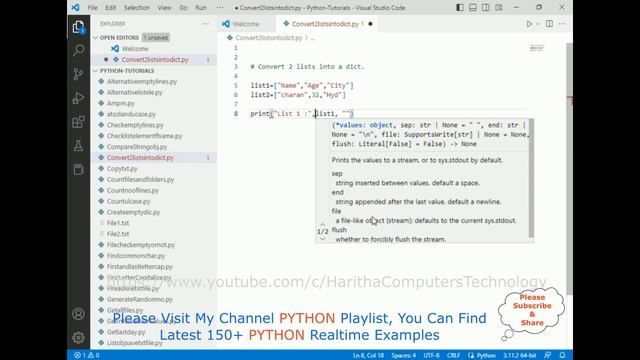
Task: Click unsaved dot on Convert2listsintodict.py tab
Action: pyautogui.click(x=371, y=24)
